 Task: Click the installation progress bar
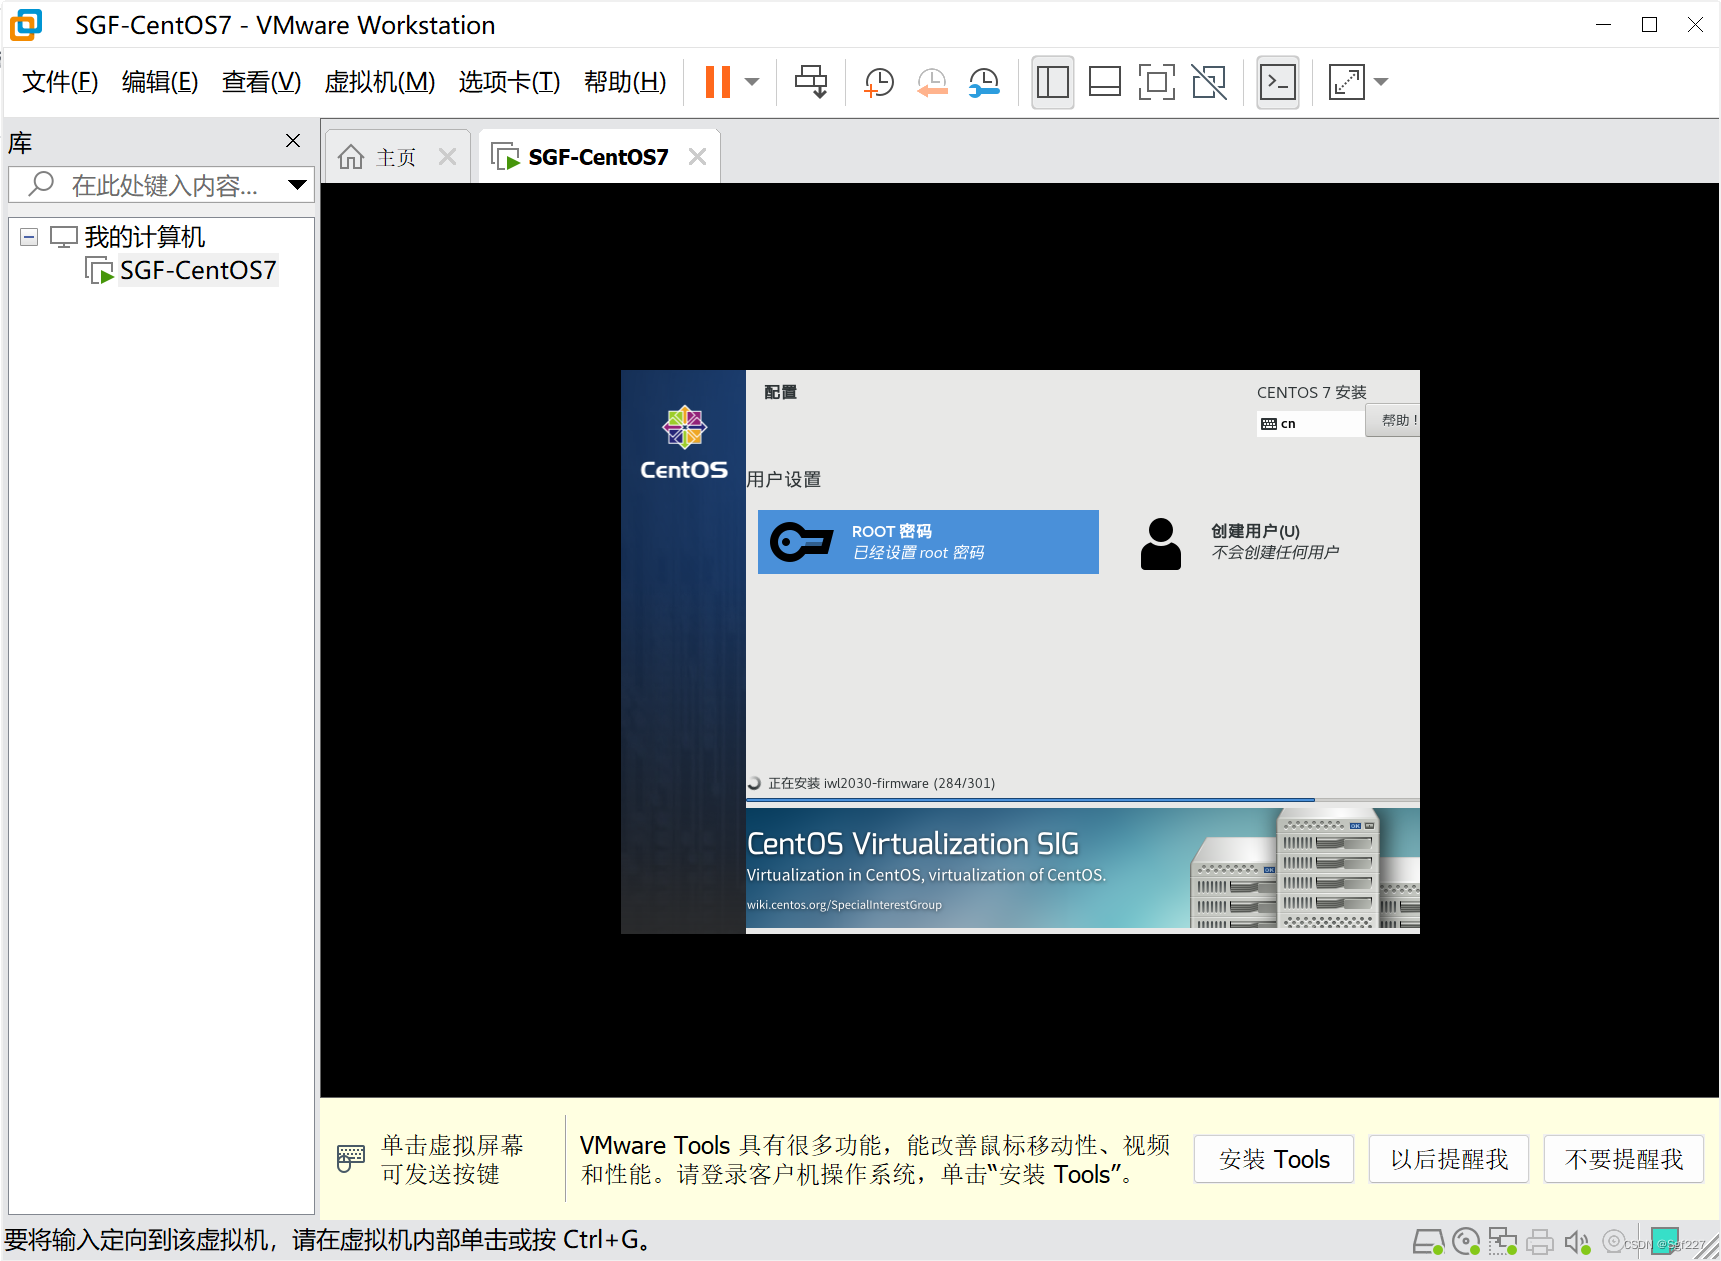[x=1083, y=800]
